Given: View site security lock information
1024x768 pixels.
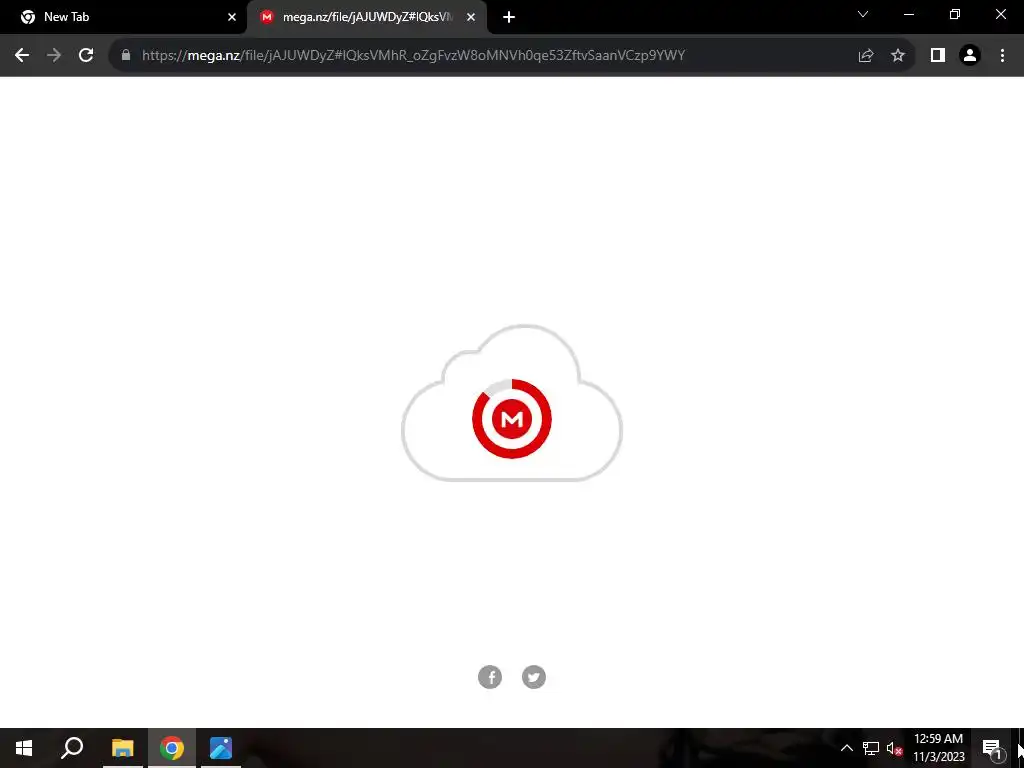Looking at the screenshot, I should [x=126, y=56].
